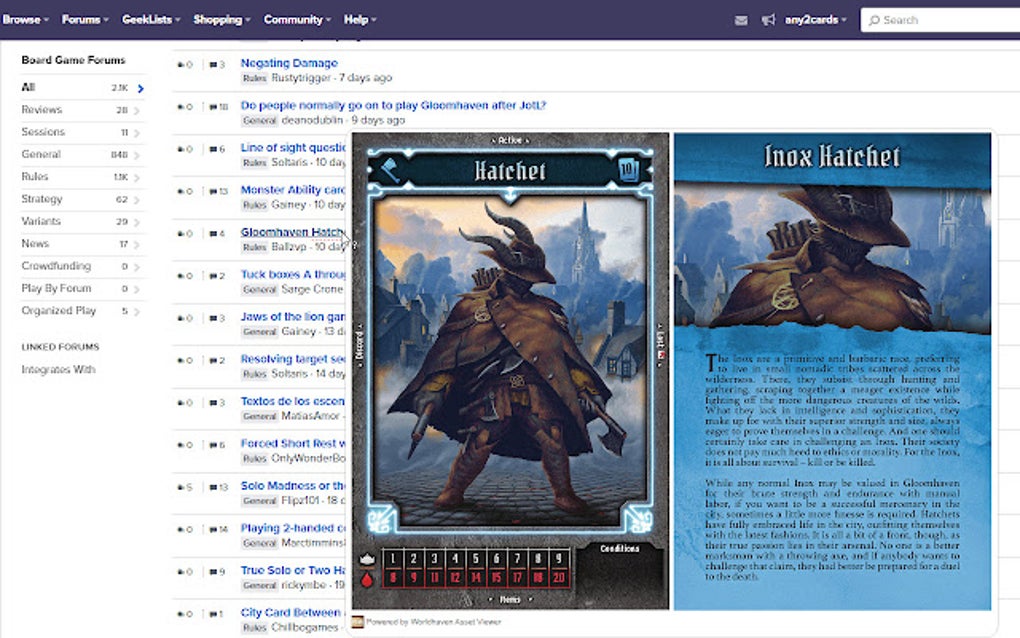Click the megaphone announcements icon

coord(768,19)
